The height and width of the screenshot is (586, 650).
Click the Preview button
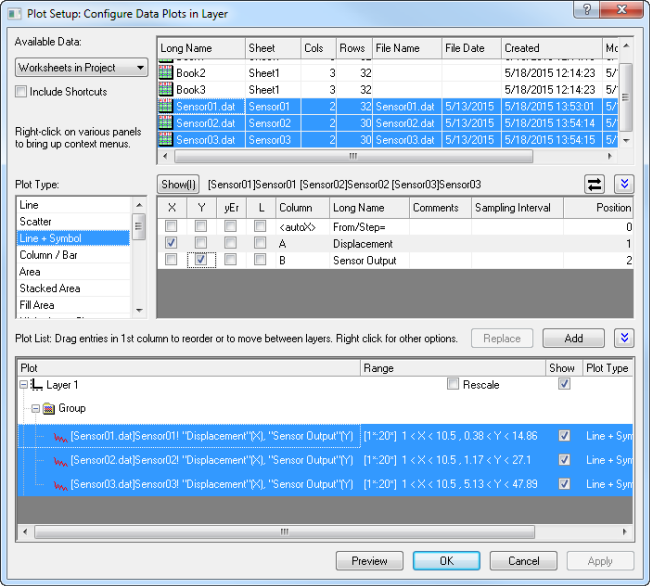pyautogui.click(x=369, y=561)
